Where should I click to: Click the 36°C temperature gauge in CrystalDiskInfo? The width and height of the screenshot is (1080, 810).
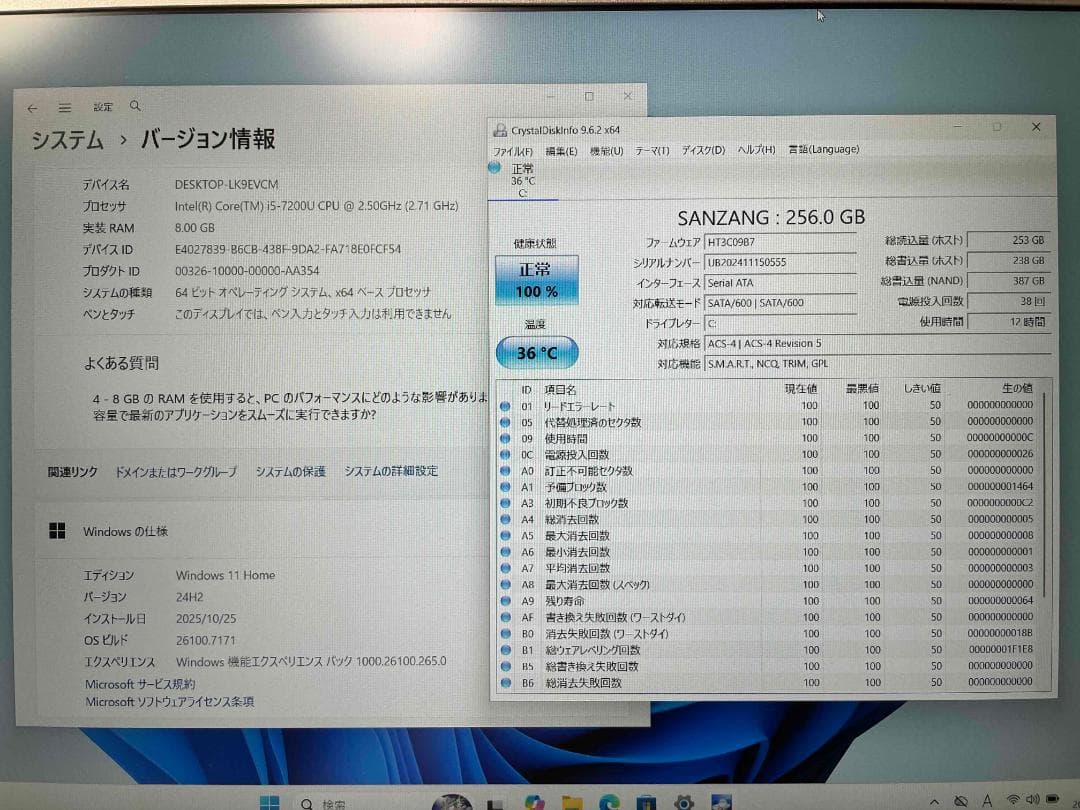[x=537, y=352]
